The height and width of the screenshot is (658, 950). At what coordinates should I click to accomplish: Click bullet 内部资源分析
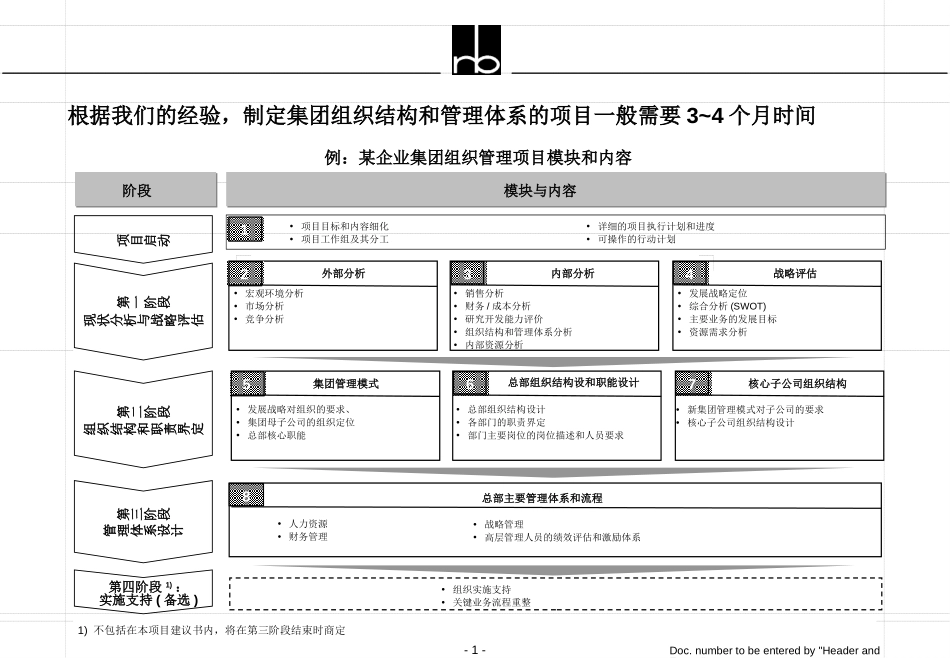tap(494, 345)
